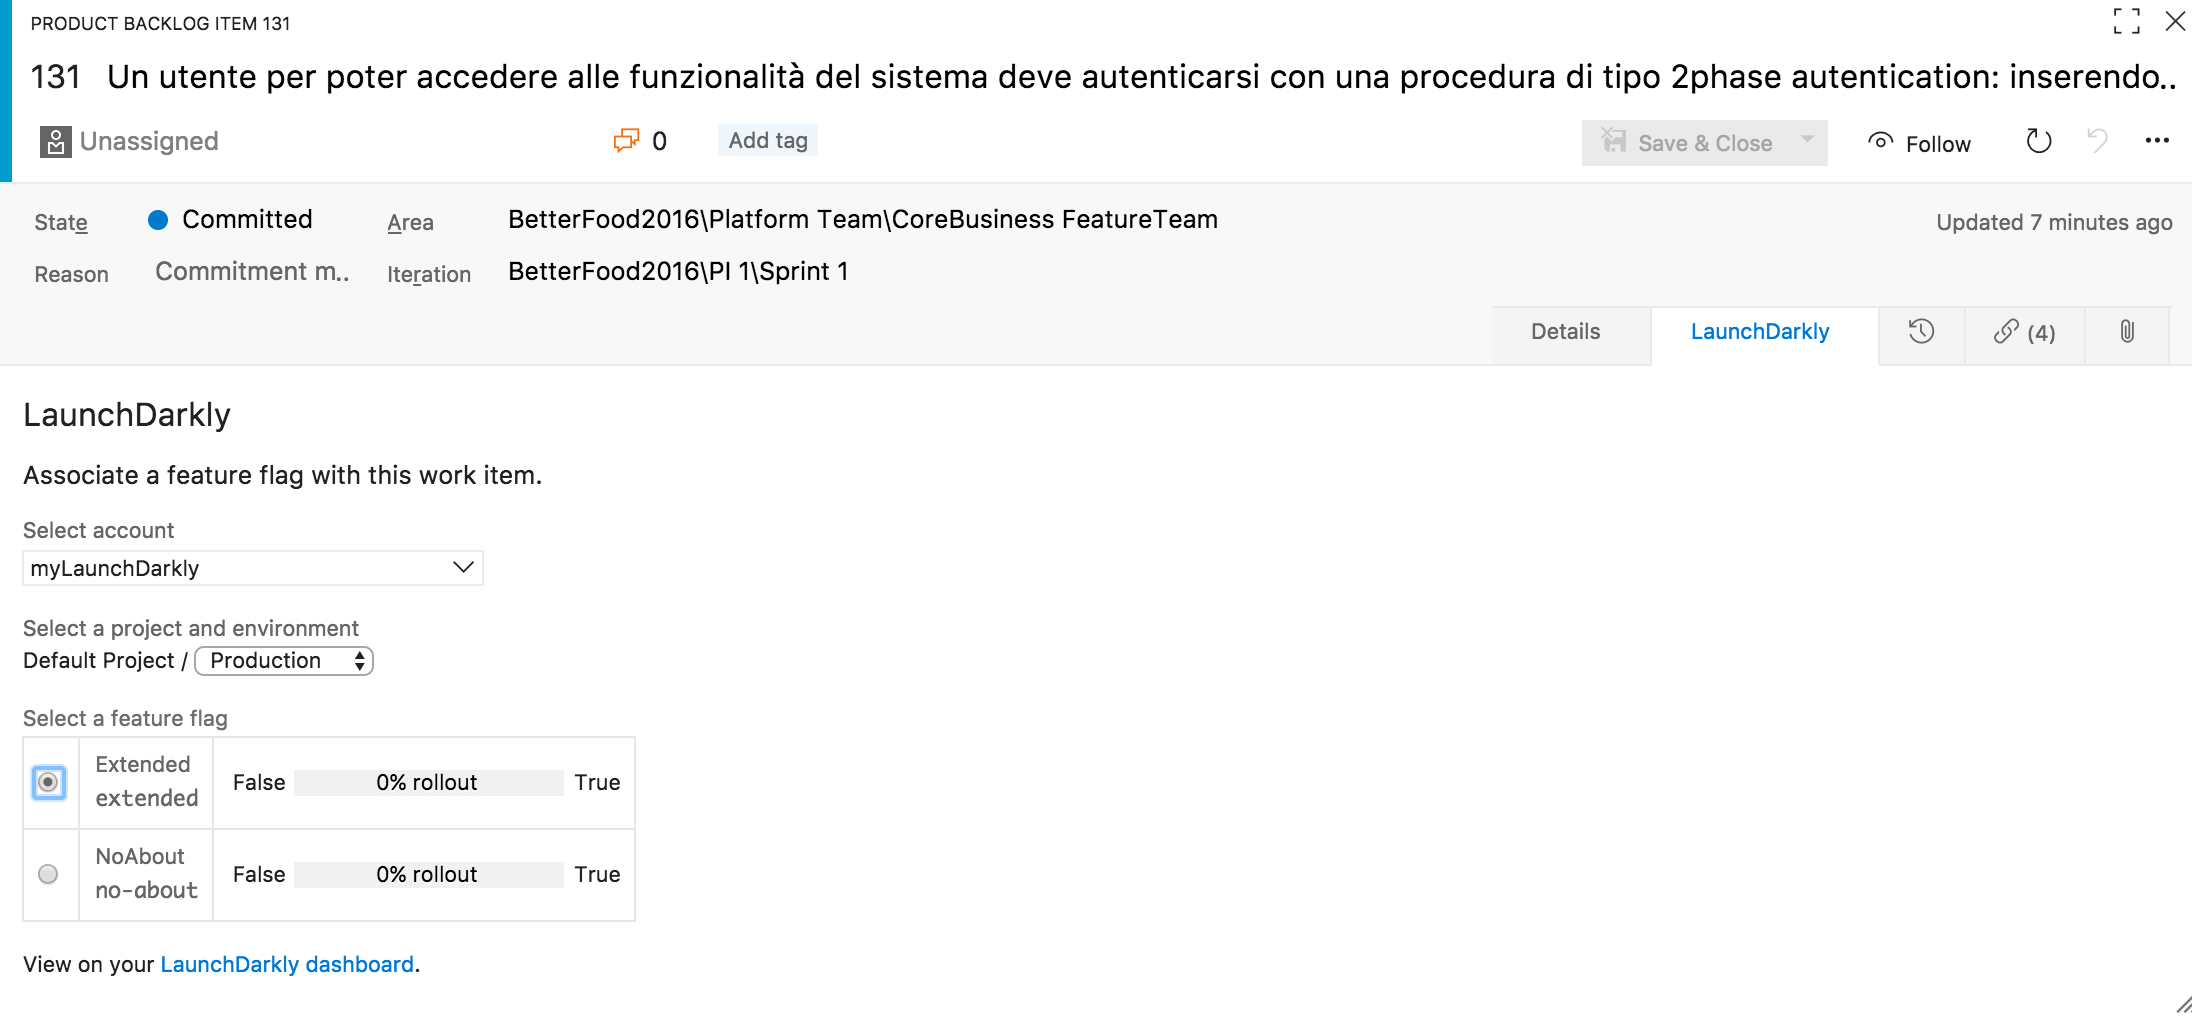
Task: Open the Production environment selector
Action: point(284,661)
